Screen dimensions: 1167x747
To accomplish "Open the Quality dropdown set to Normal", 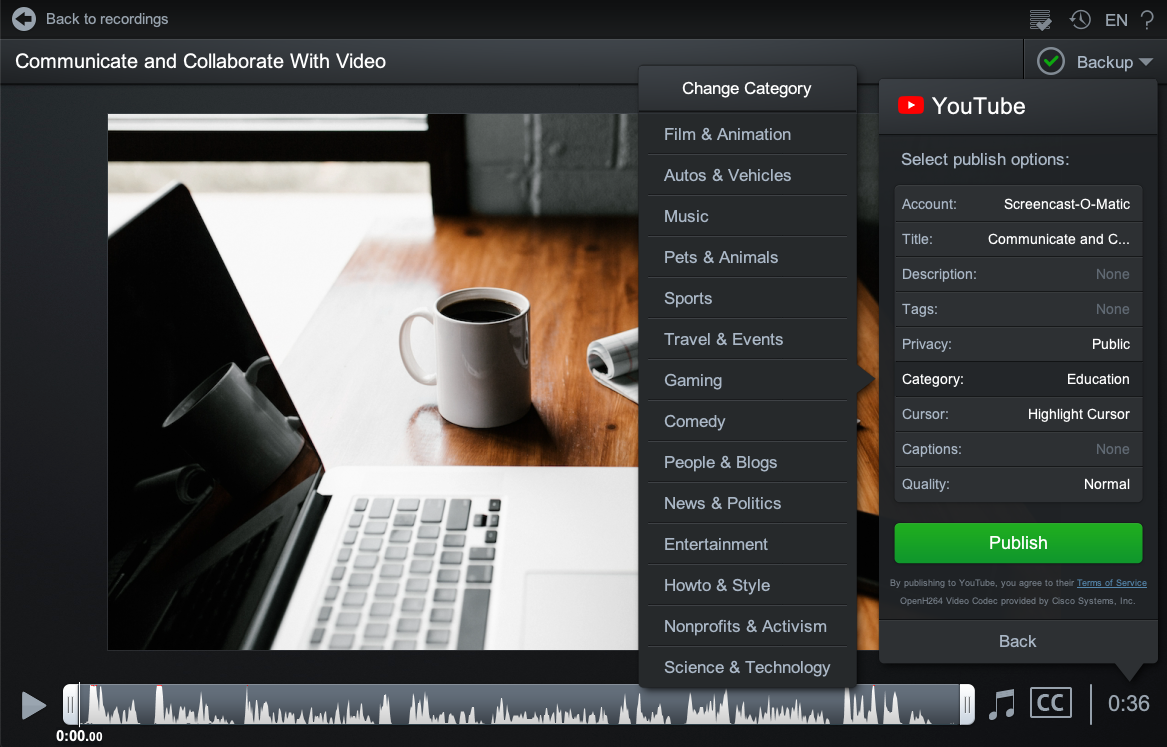I will click(x=1018, y=484).
